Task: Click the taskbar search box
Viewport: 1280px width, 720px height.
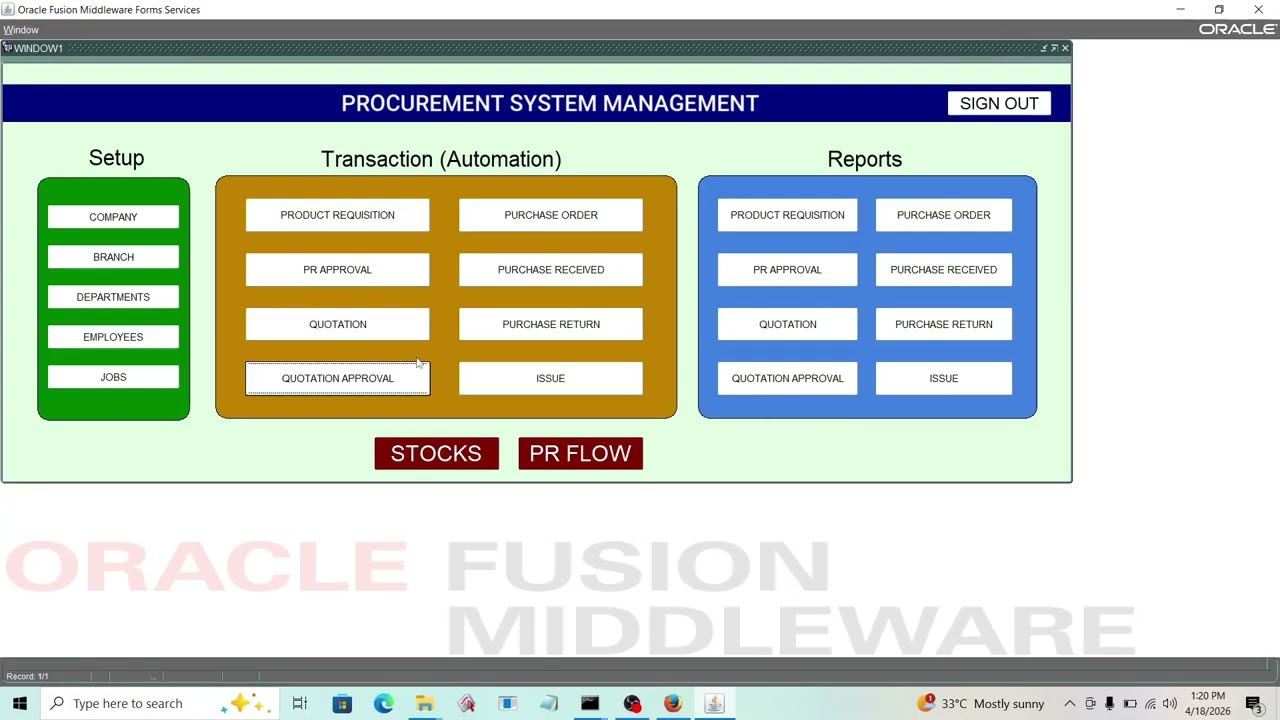Action: click(x=160, y=704)
